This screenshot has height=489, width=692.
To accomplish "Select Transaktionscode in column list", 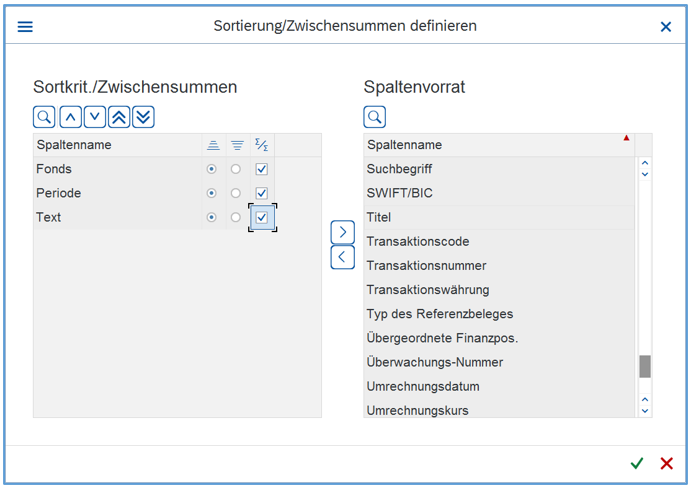I will [x=417, y=241].
